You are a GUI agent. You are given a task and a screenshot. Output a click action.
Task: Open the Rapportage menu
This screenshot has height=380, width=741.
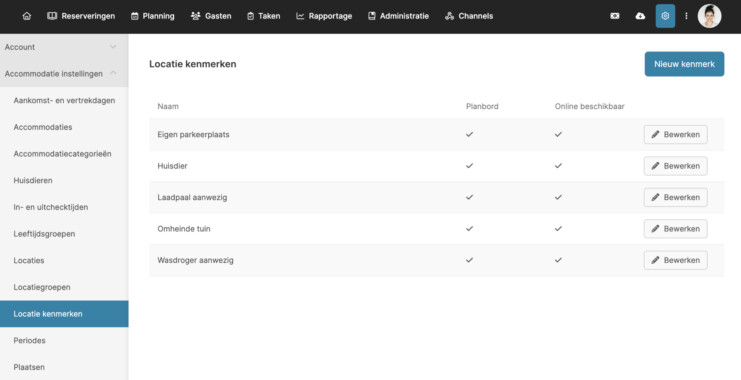click(x=324, y=16)
